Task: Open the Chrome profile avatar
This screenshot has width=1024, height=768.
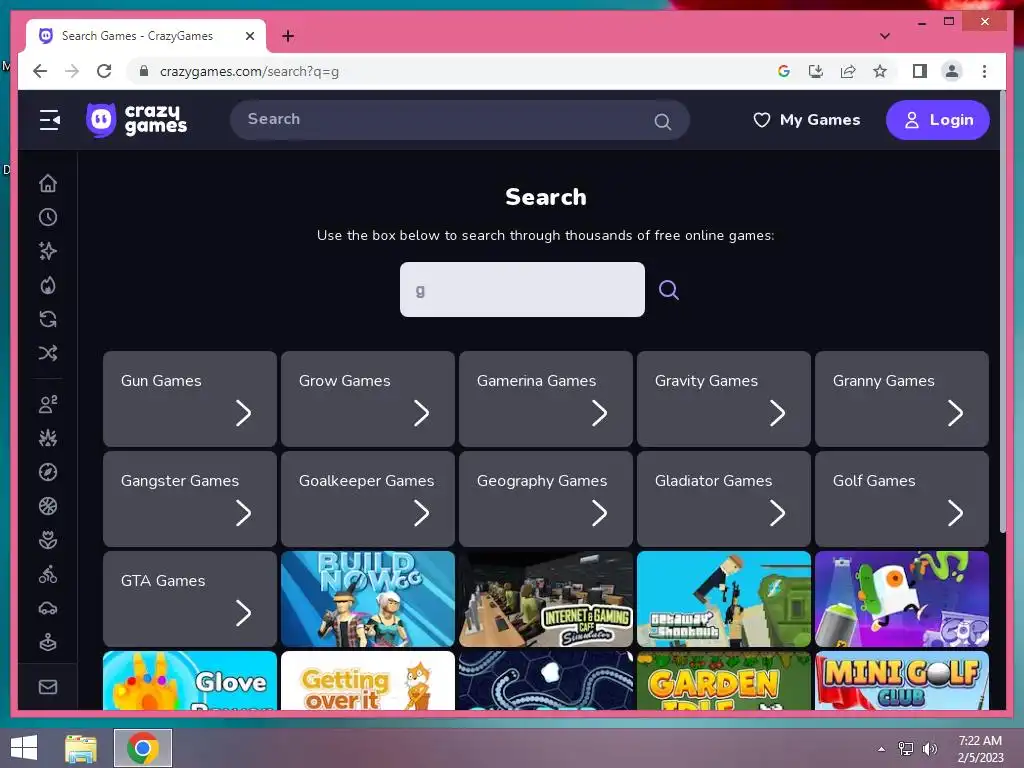Action: [x=952, y=71]
